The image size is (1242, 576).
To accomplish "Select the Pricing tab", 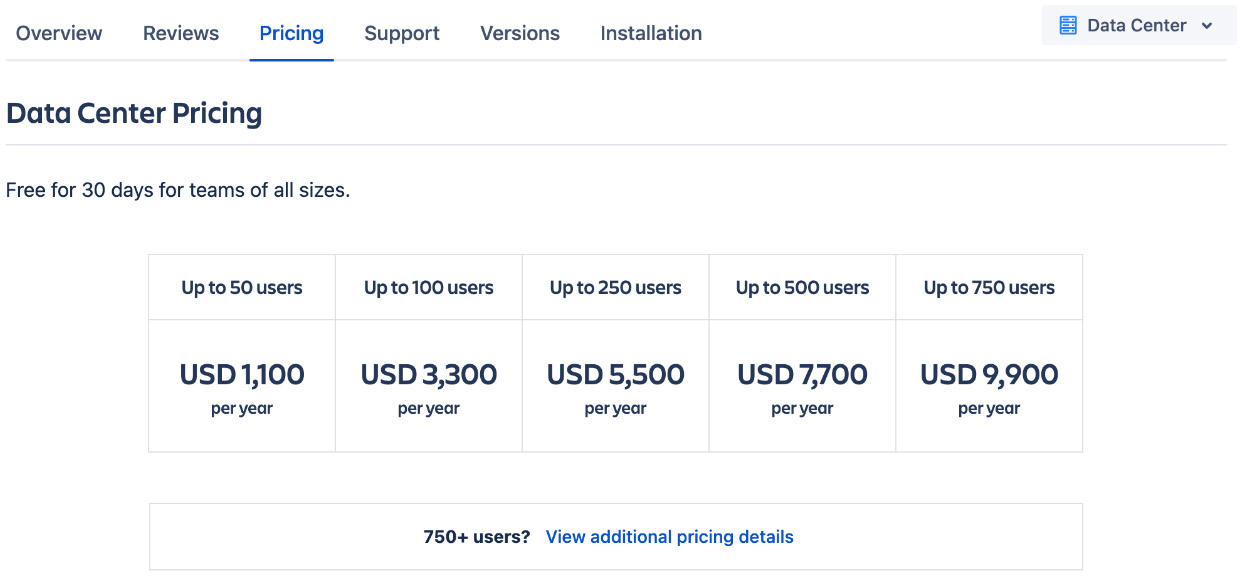I will 291,33.
